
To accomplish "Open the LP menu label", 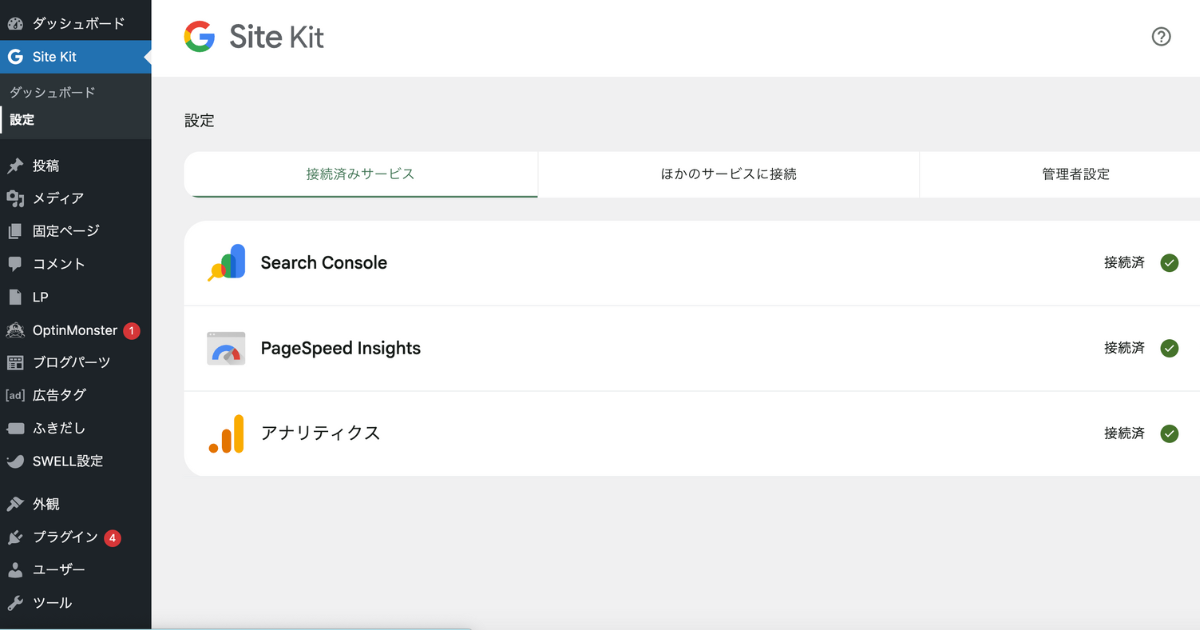I will (x=40, y=297).
